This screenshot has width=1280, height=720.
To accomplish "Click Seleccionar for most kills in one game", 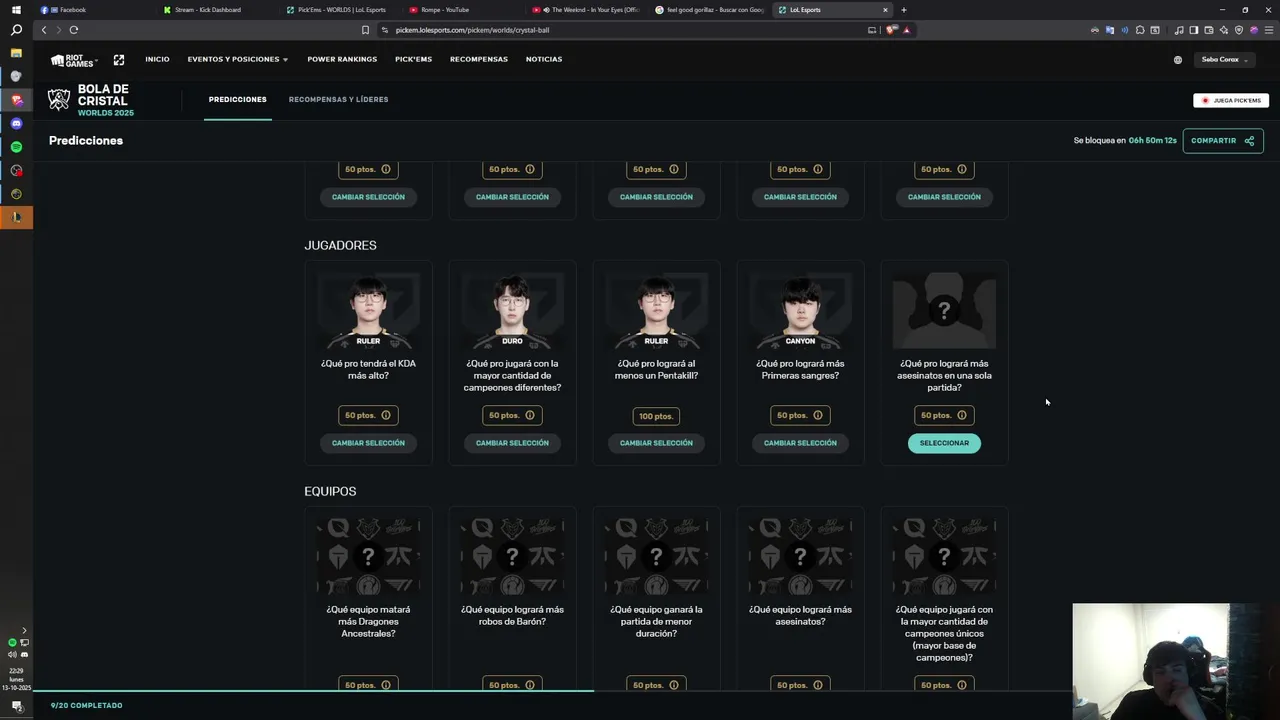I will tap(944, 443).
